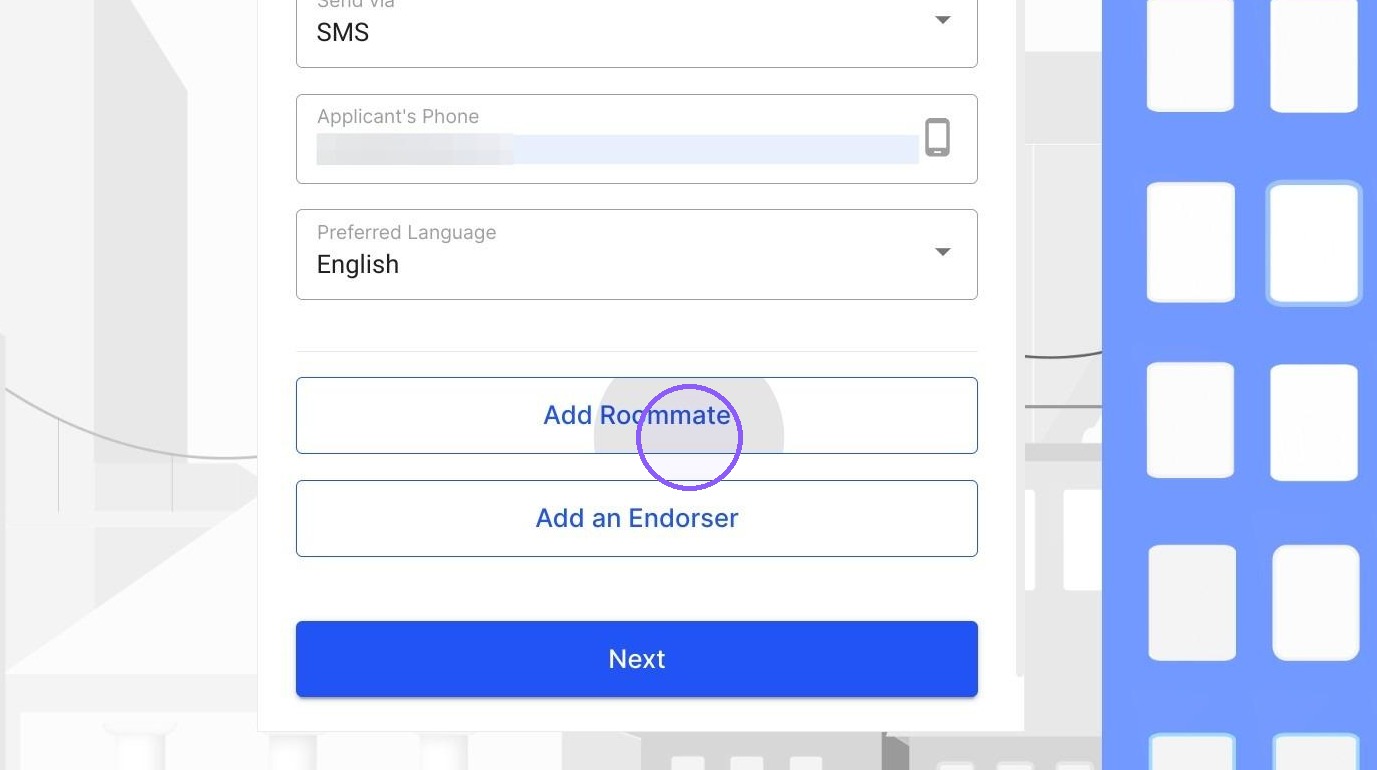This screenshot has width=1377, height=770.
Task: Click the form's vertical scrollbar
Action: click(x=1020, y=338)
